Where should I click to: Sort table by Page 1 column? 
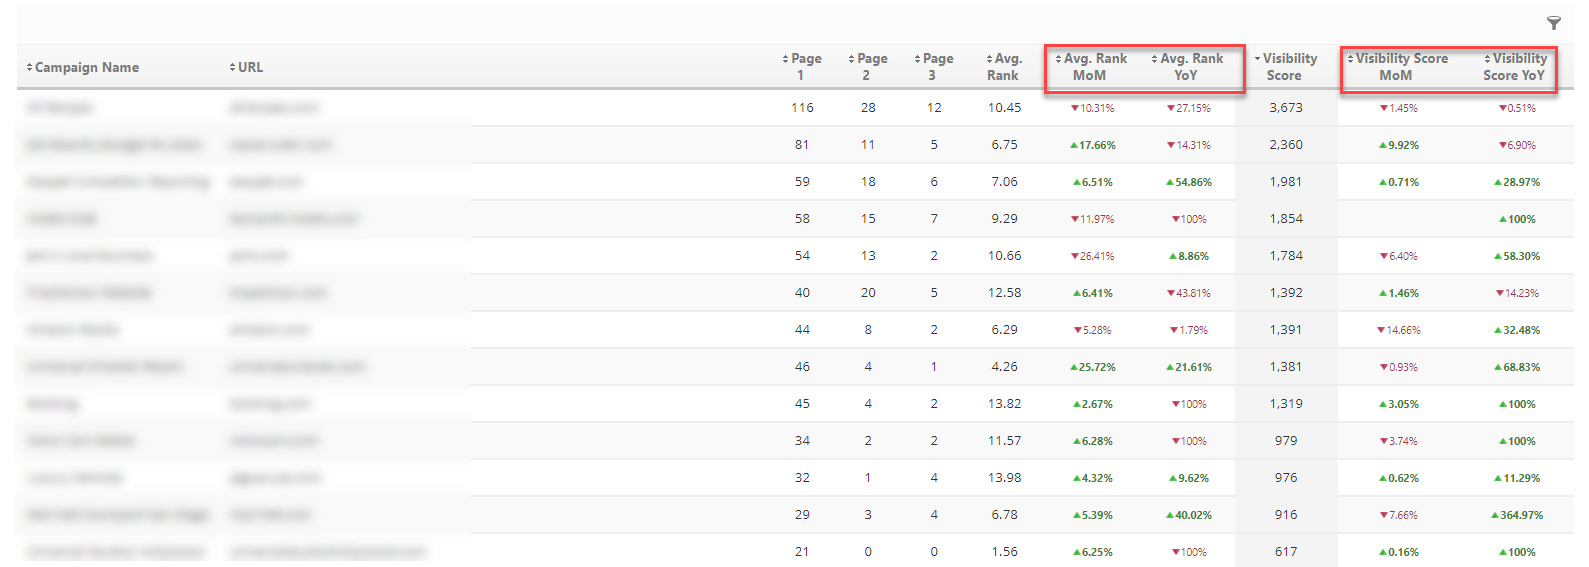(802, 66)
